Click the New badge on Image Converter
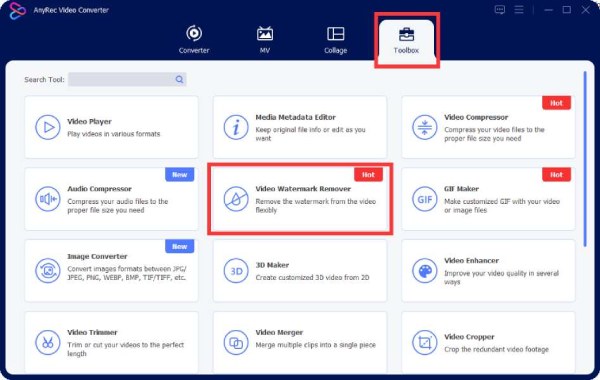 [x=179, y=246]
